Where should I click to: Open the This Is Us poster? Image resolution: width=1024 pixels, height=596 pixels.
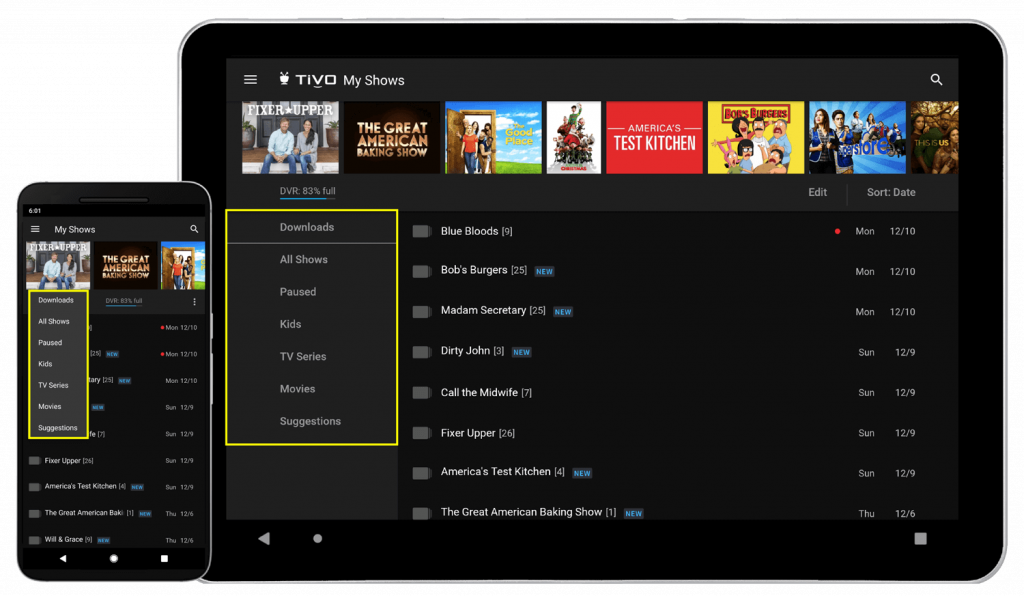pos(935,138)
